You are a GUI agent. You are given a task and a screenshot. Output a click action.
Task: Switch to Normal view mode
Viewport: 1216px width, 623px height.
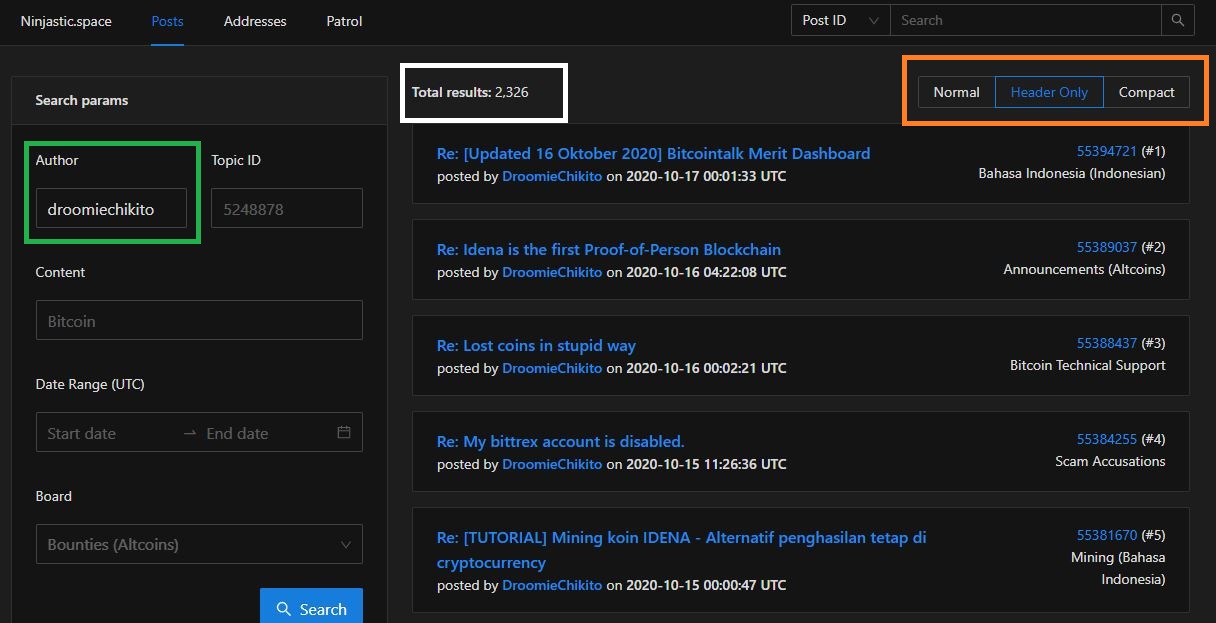coord(956,92)
